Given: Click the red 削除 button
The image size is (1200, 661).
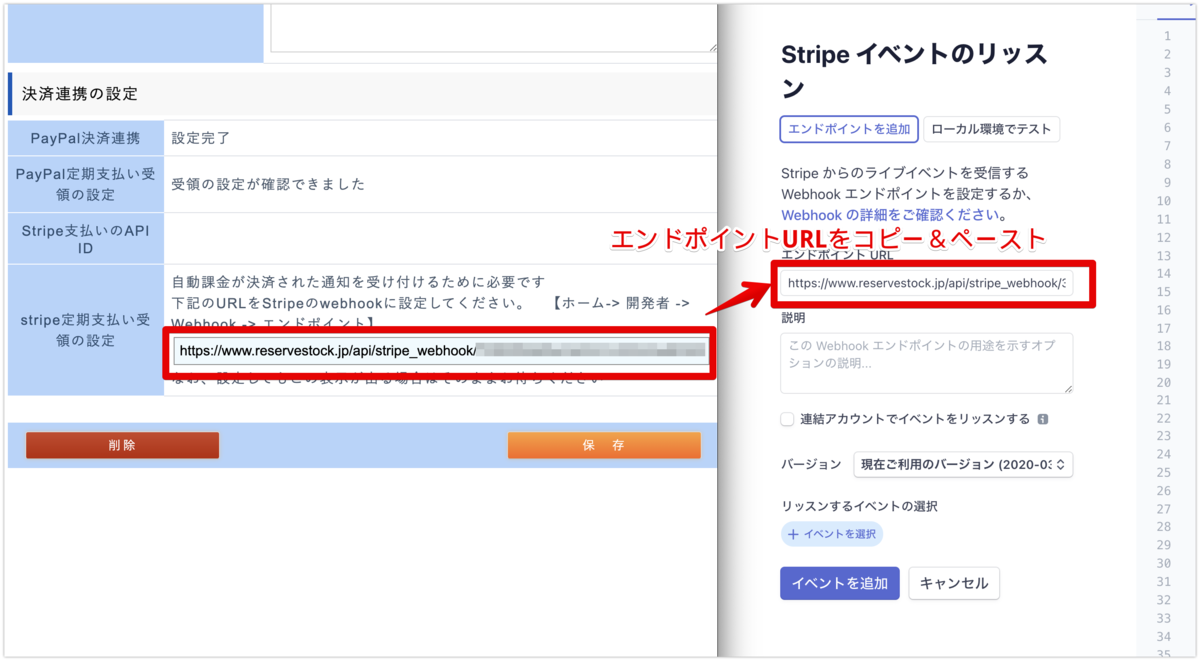Looking at the screenshot, I should [122, 445].
